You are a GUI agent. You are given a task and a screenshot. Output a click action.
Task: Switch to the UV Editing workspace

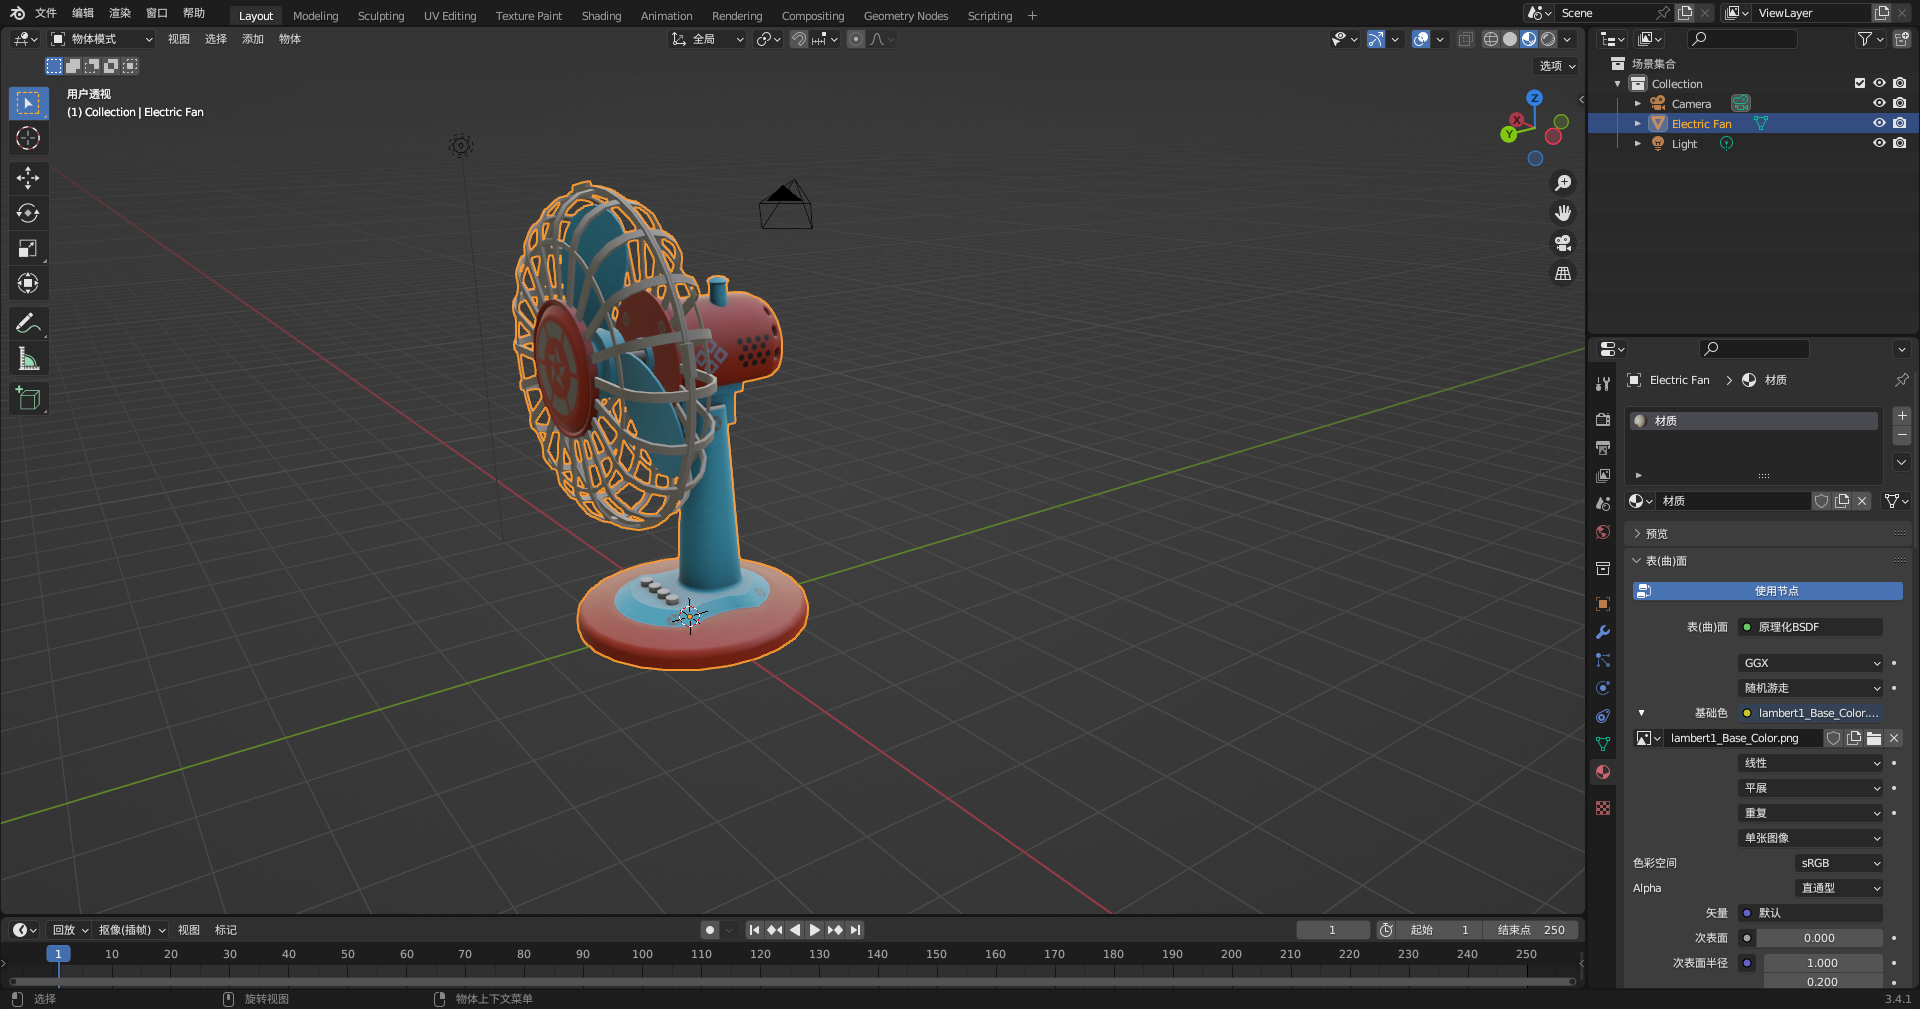point(450,16)
